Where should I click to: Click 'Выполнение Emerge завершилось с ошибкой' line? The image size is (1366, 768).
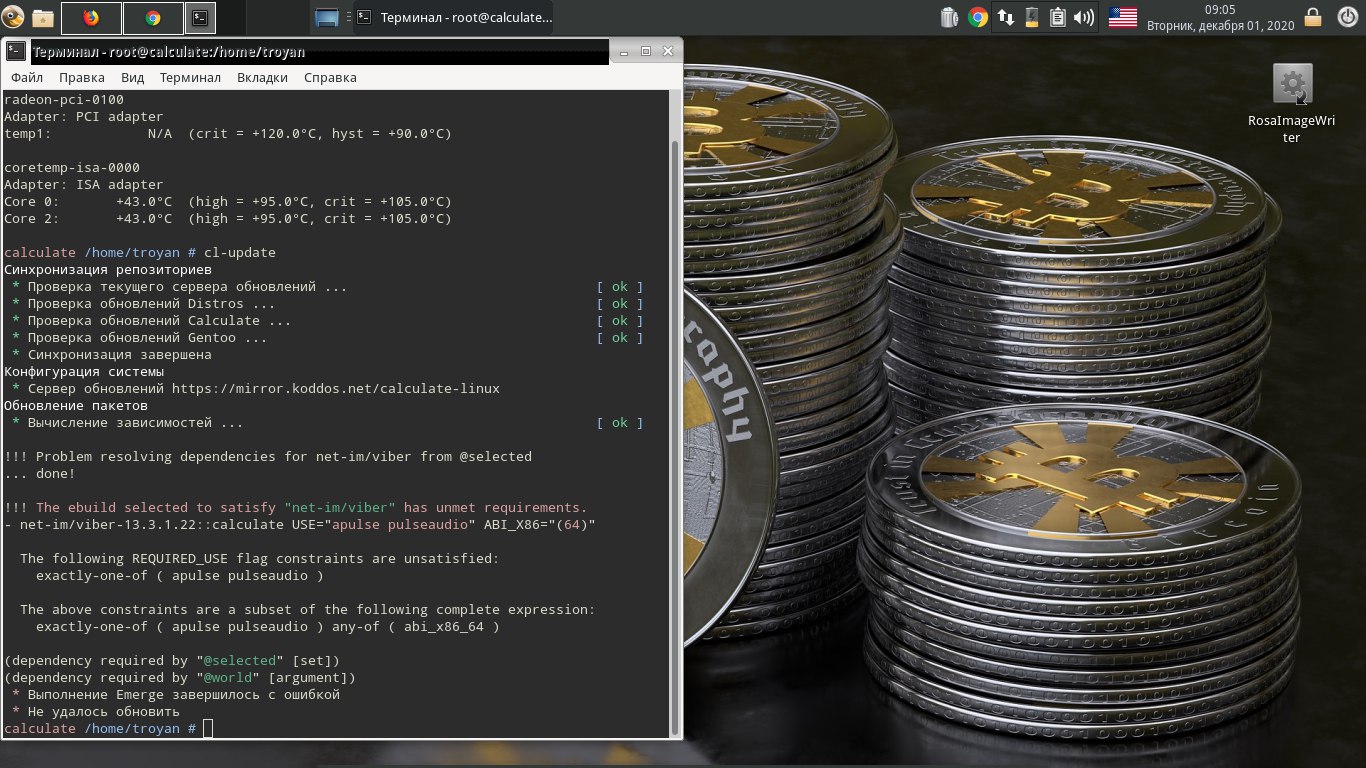(183, 695)
